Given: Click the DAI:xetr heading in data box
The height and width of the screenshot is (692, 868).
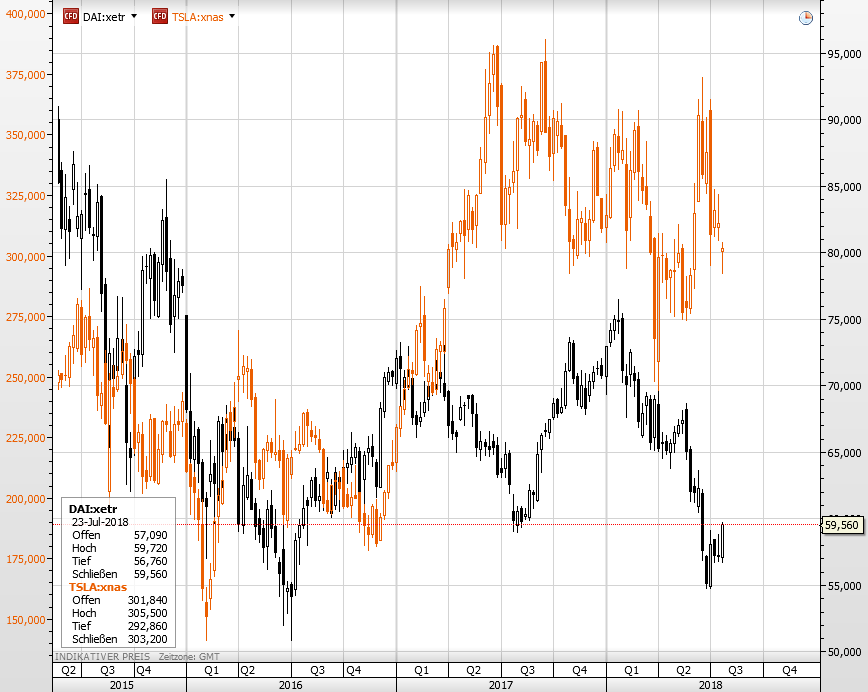Looking at the screenshot, I should [92, 509].
